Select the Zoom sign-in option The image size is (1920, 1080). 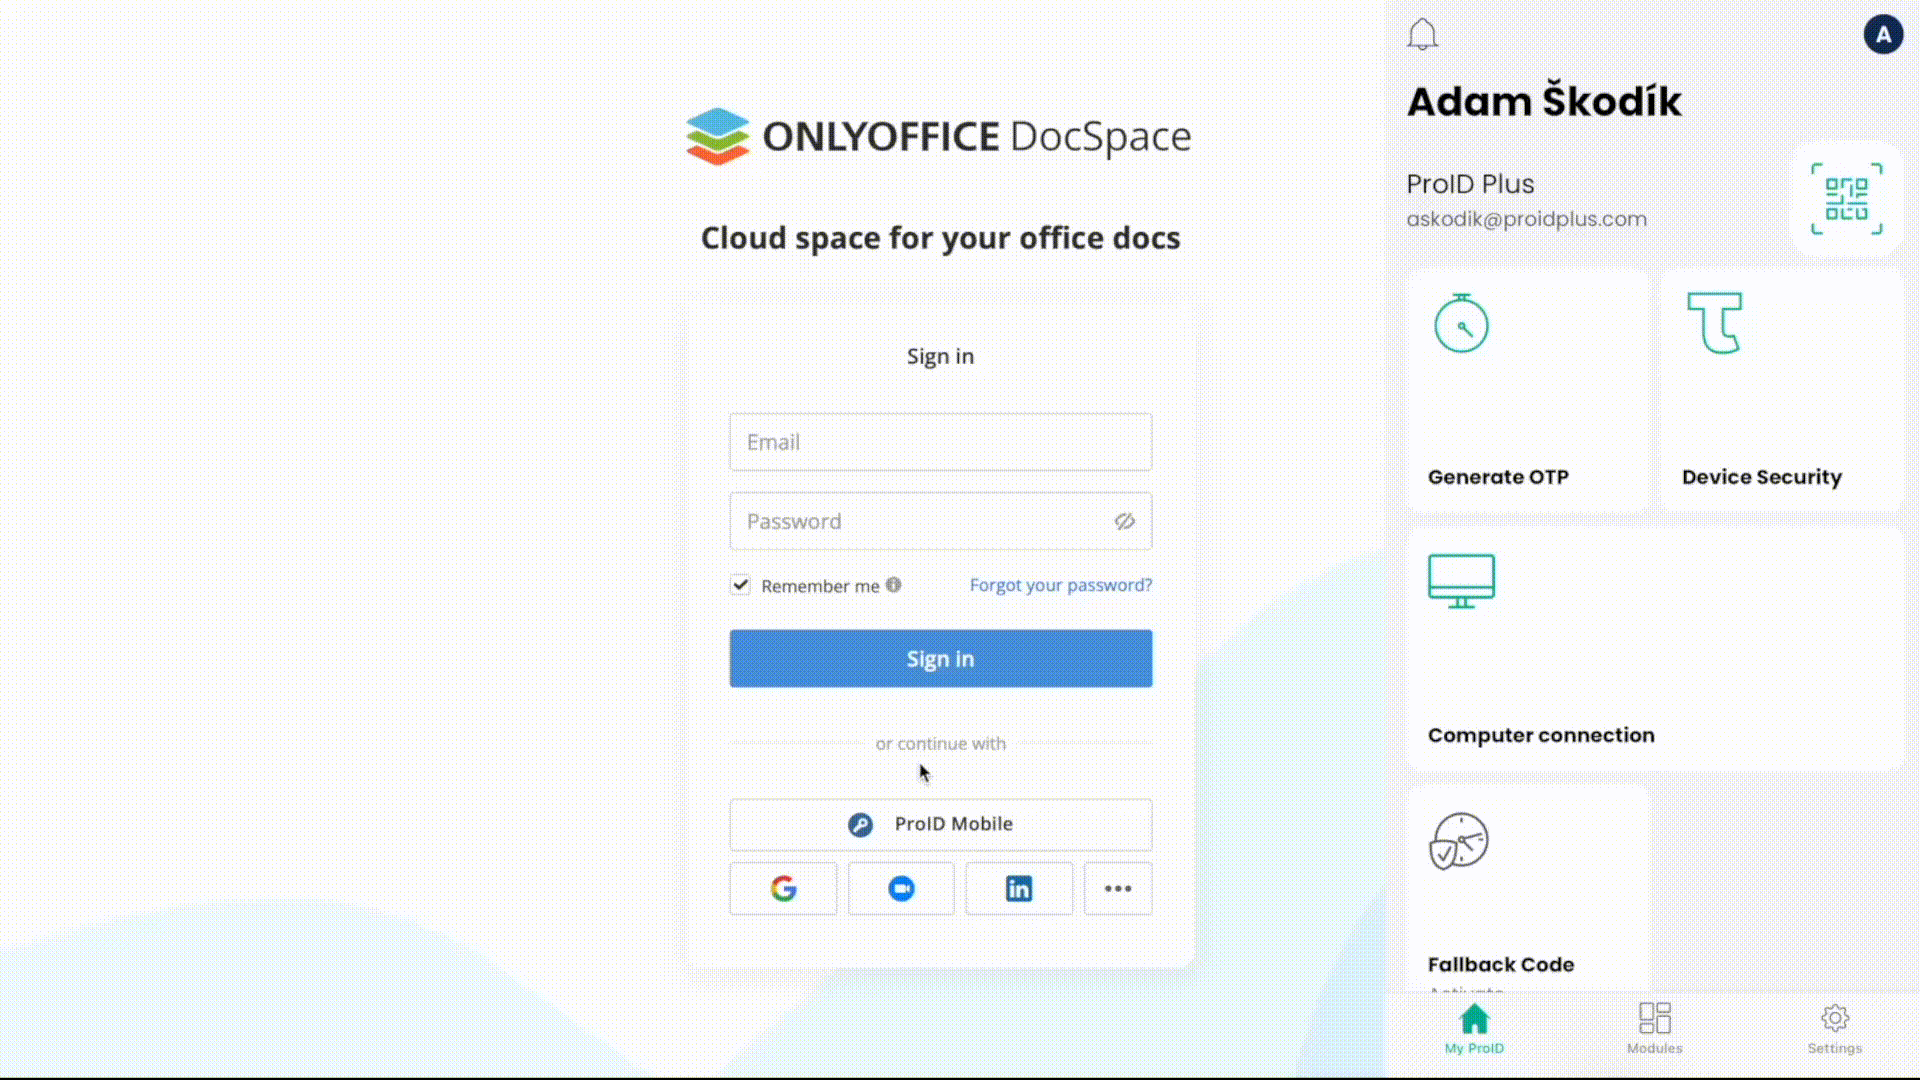[x=900, y=888]
